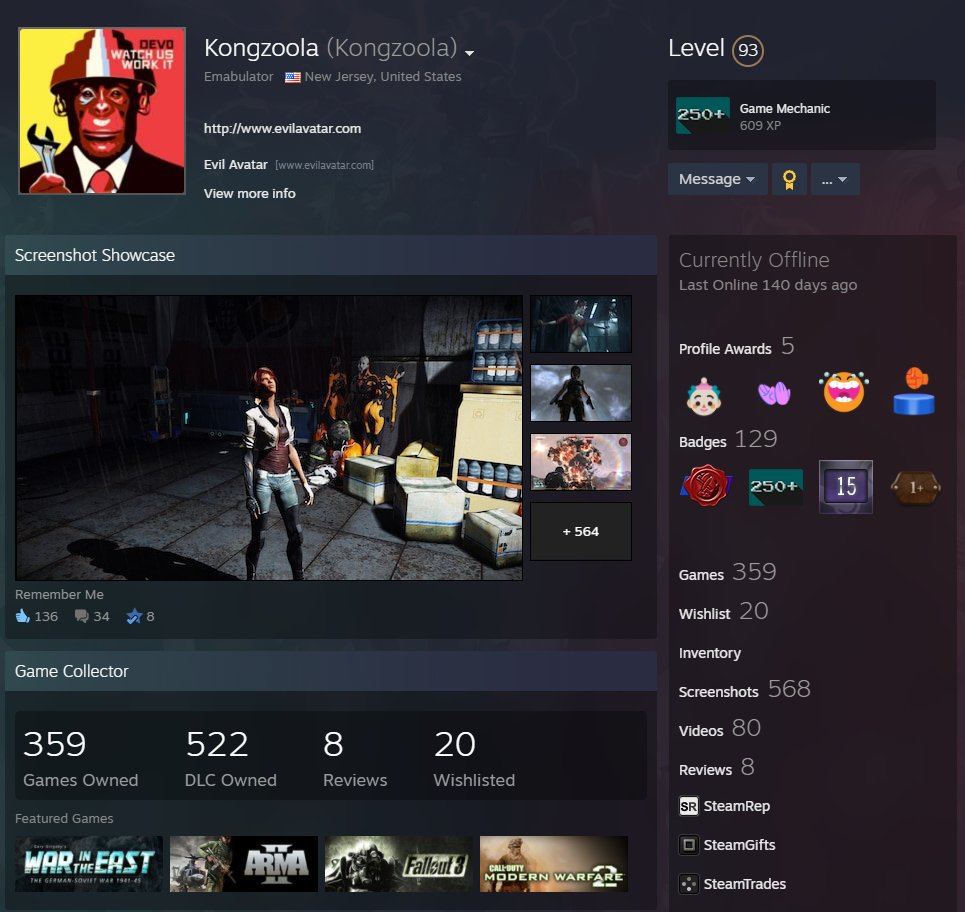Click the orange and blue trophy award

tap(915, 391)
